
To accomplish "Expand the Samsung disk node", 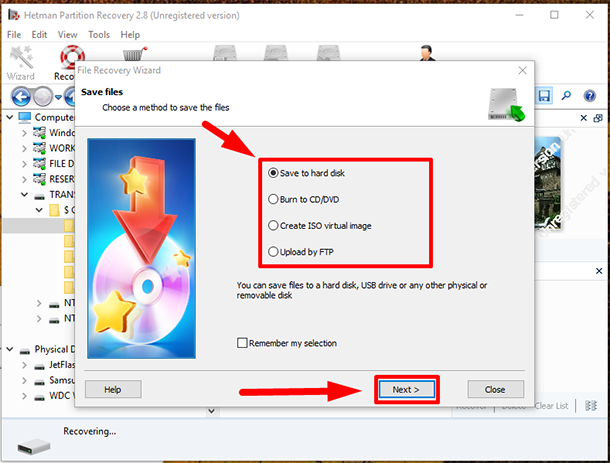I will tap(24, 381).
